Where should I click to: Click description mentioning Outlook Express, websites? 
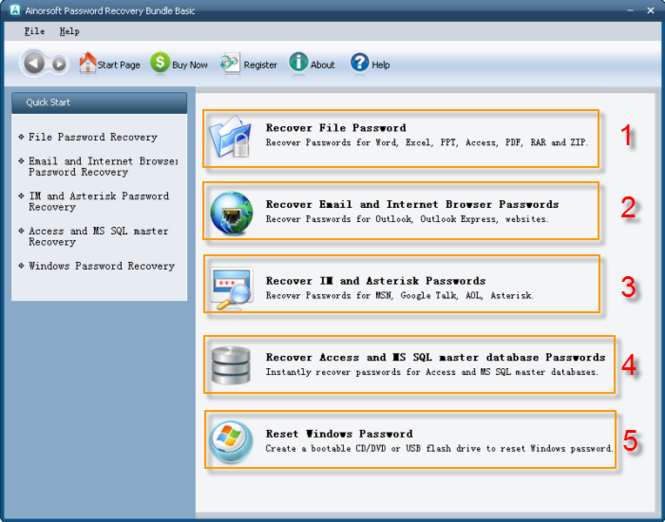click(407, 219)
